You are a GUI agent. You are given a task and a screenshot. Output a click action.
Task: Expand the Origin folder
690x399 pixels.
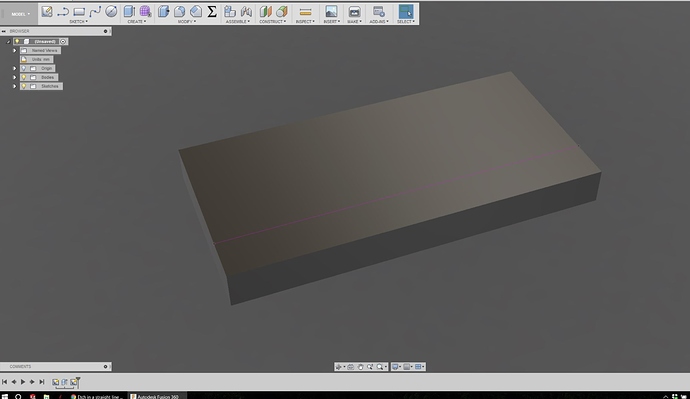[15, 68]
